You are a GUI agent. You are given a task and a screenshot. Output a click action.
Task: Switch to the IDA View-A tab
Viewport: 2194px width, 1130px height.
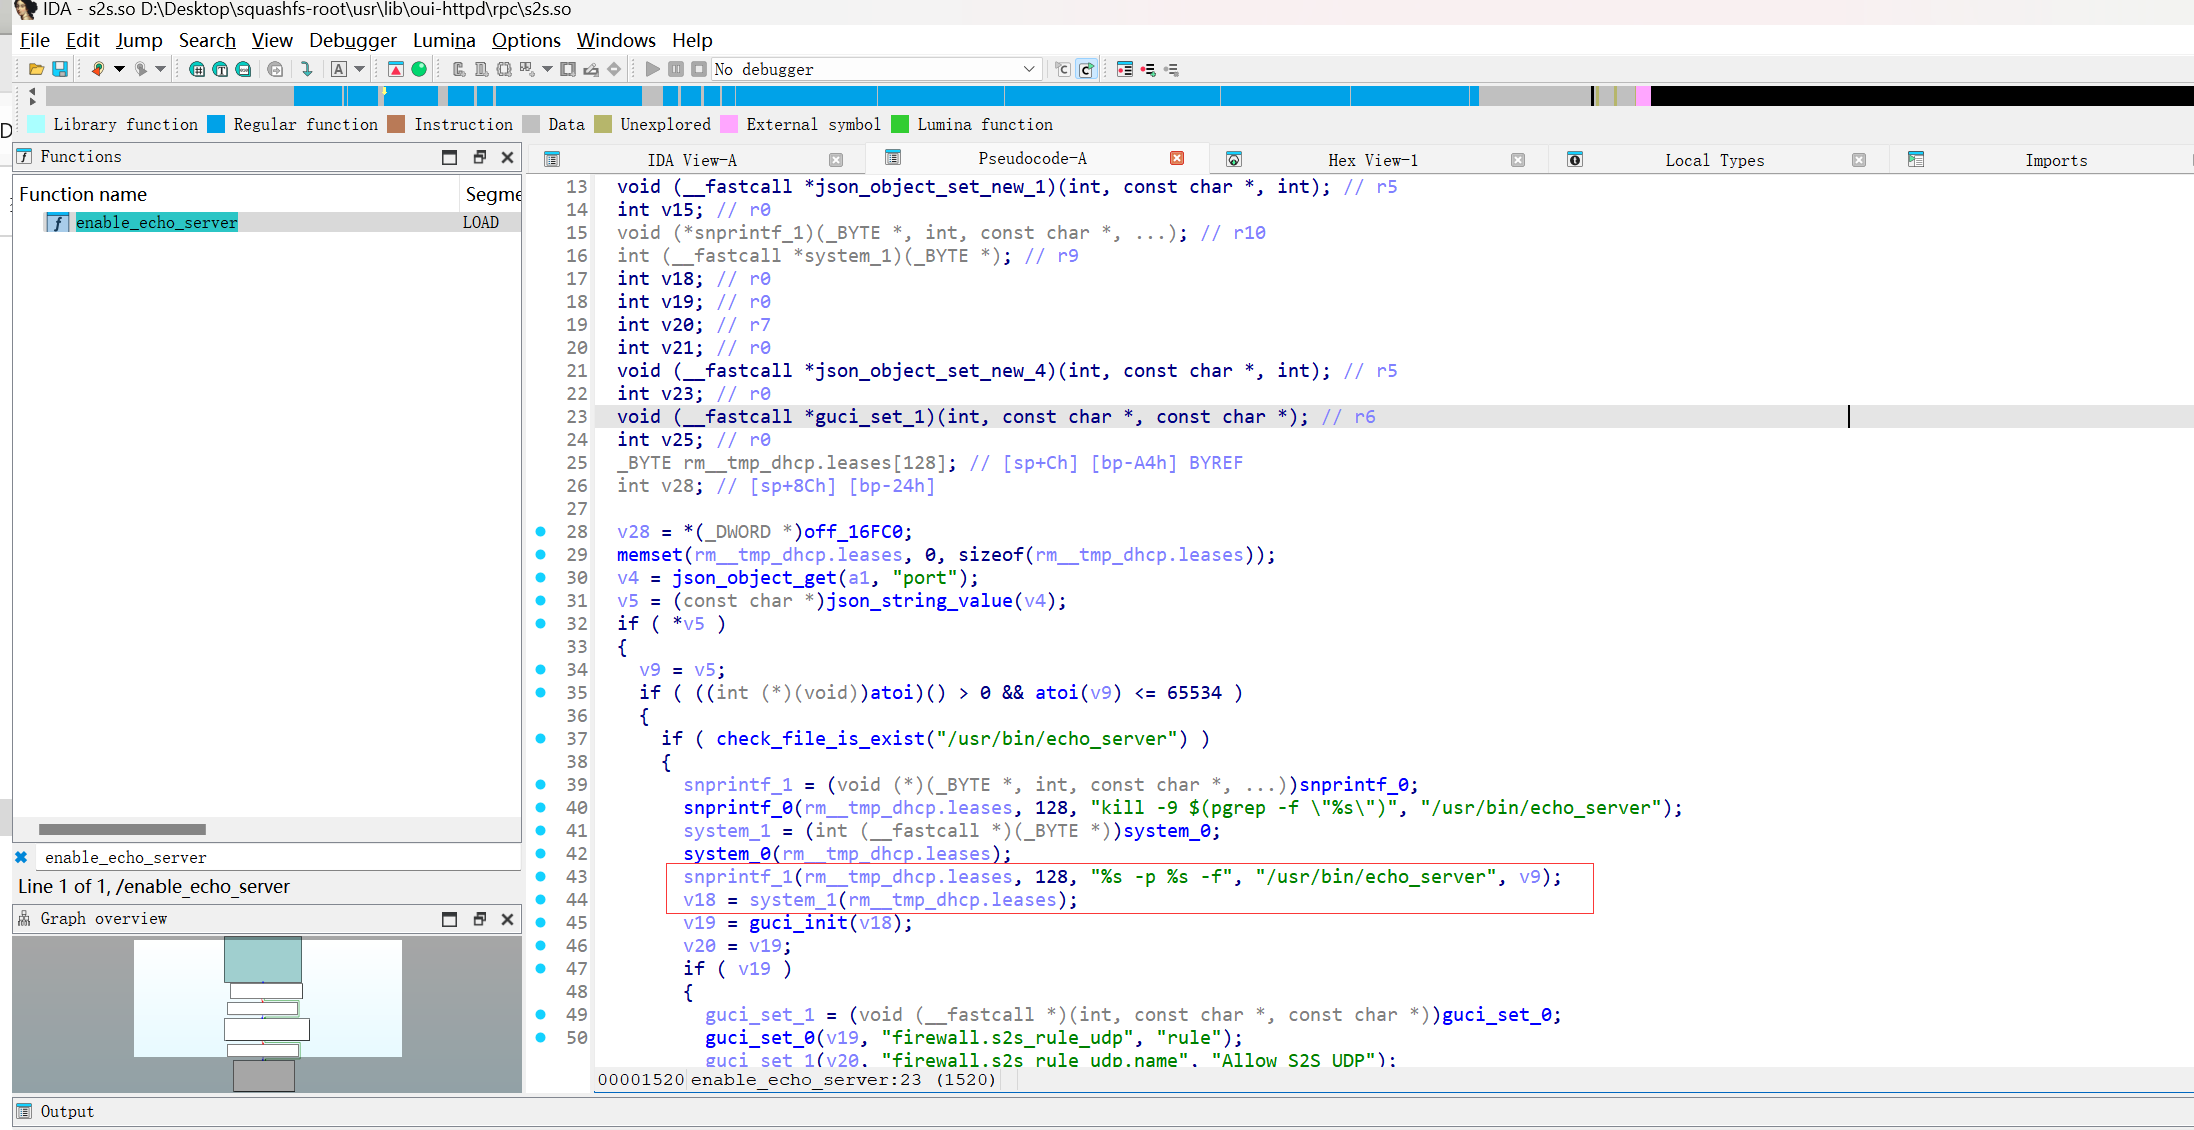point(692,160)
